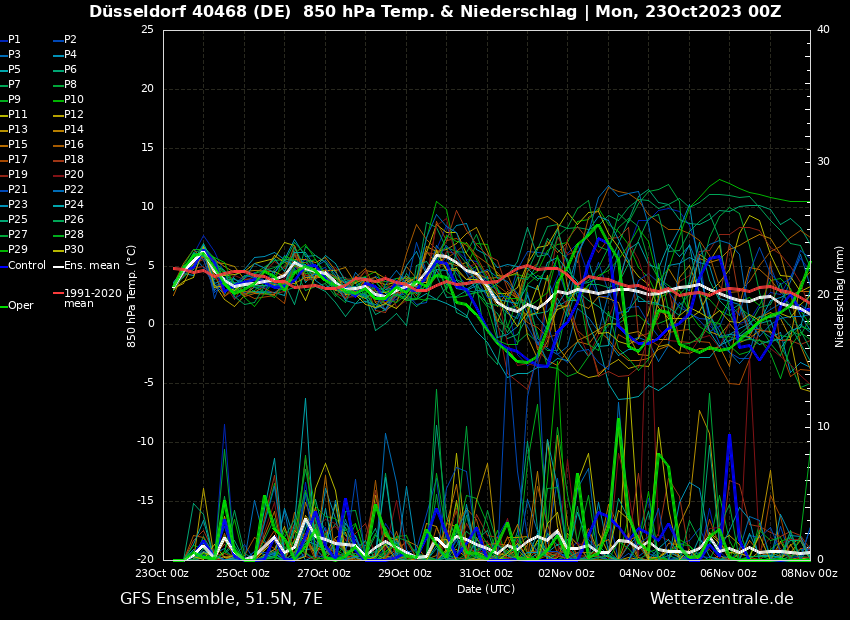Click the P1 legend entry

click(14, 40)
